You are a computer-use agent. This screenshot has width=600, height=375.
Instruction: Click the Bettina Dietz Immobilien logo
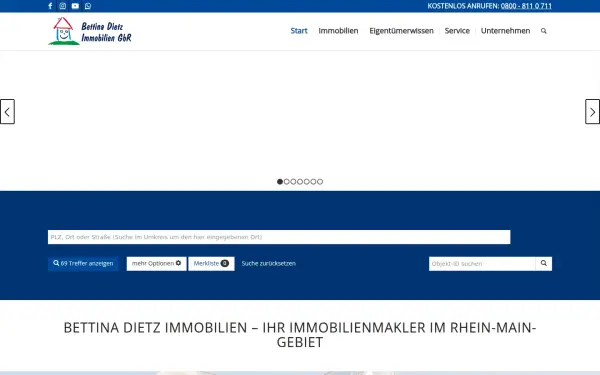click(90, 31)
